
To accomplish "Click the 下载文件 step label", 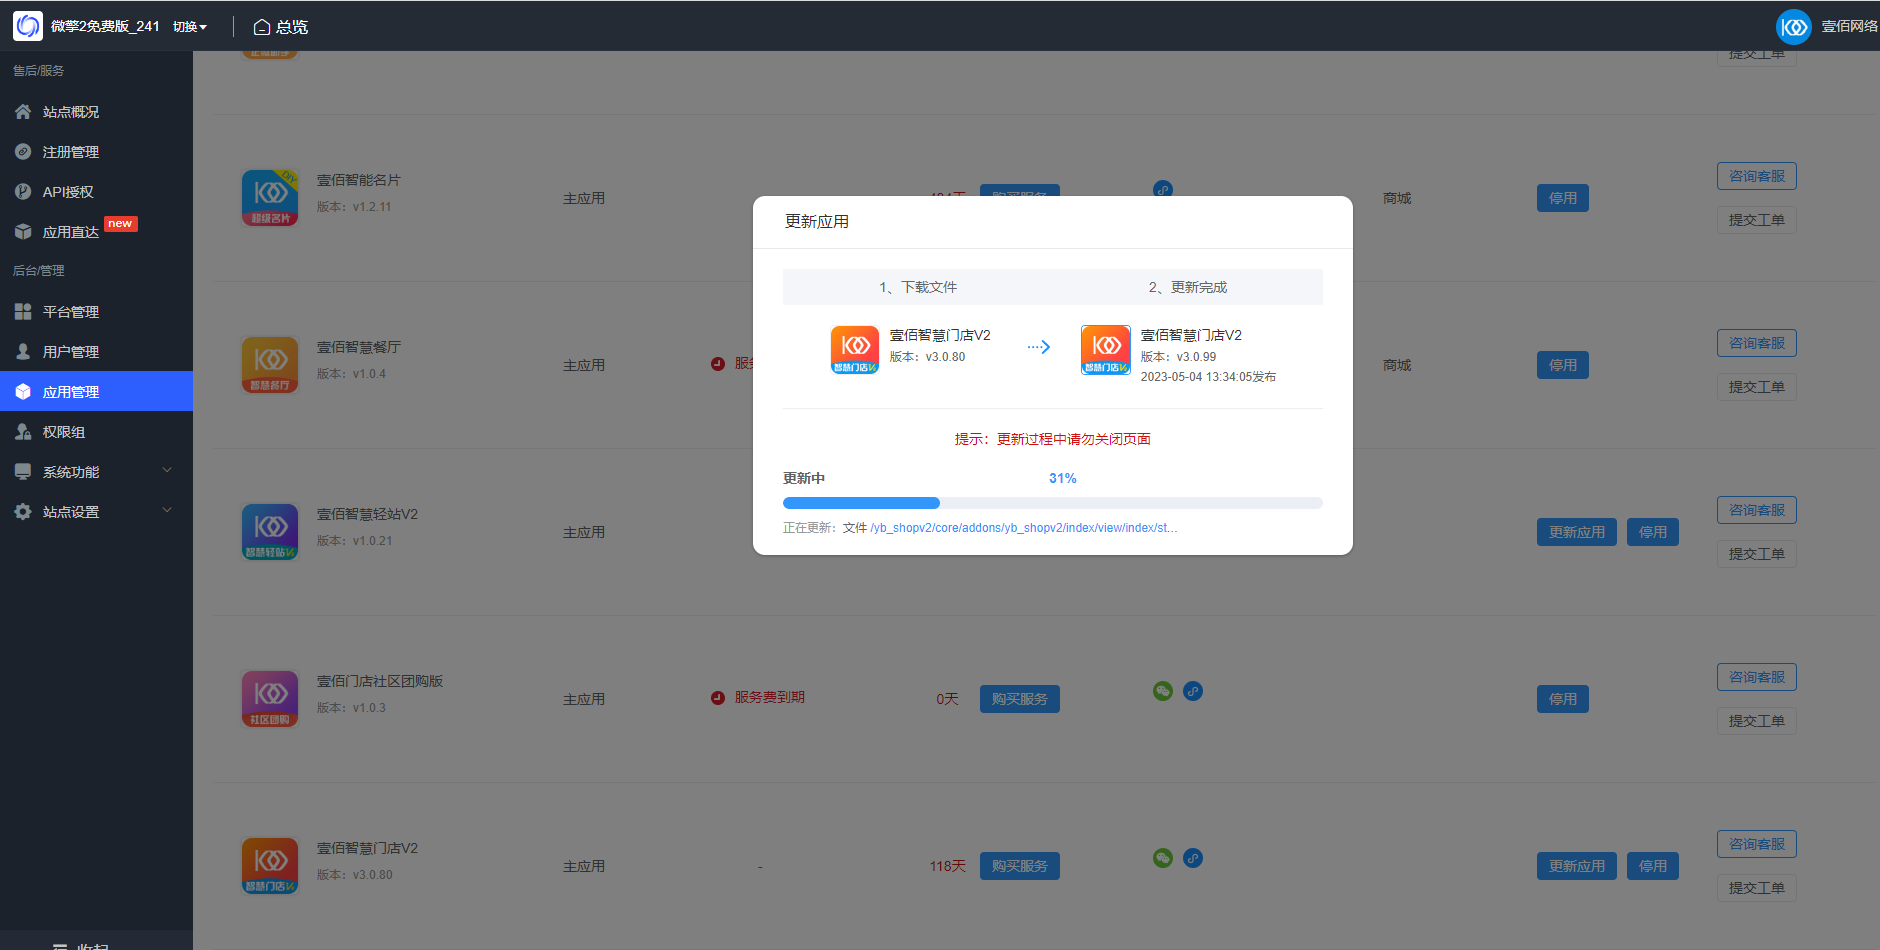I will (918, 287).
